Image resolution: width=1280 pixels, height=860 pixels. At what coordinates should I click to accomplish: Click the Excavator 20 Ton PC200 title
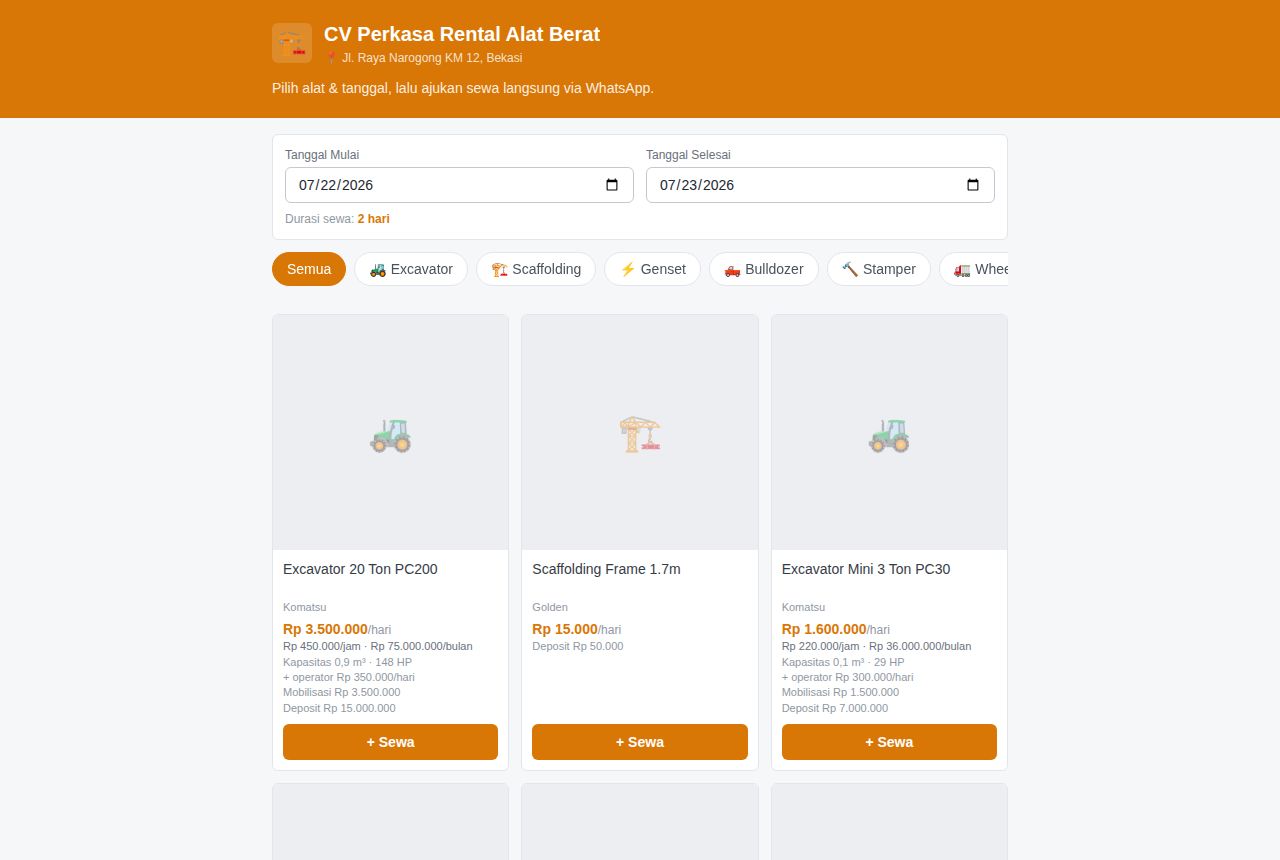[x=360, y=569]
